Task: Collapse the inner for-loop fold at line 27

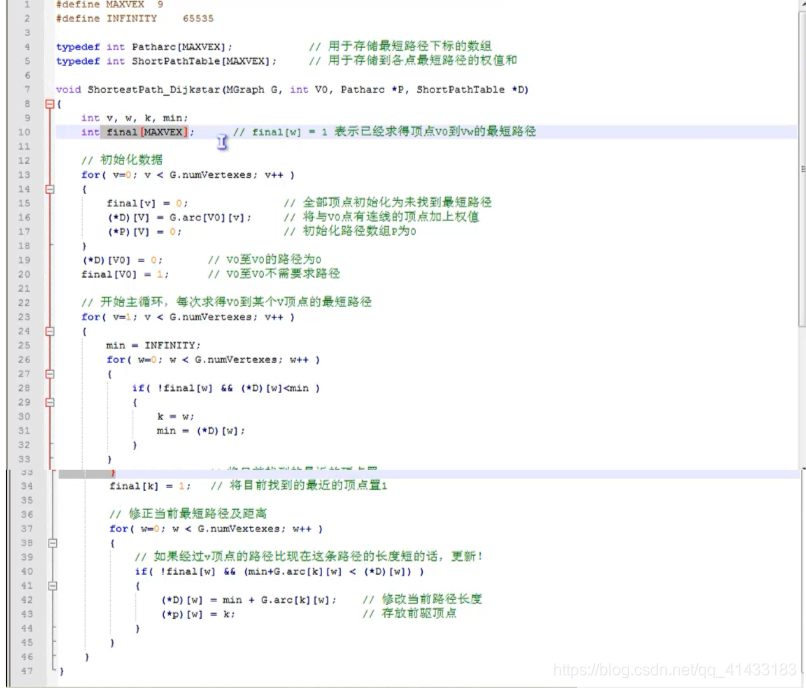Action: 50,374
